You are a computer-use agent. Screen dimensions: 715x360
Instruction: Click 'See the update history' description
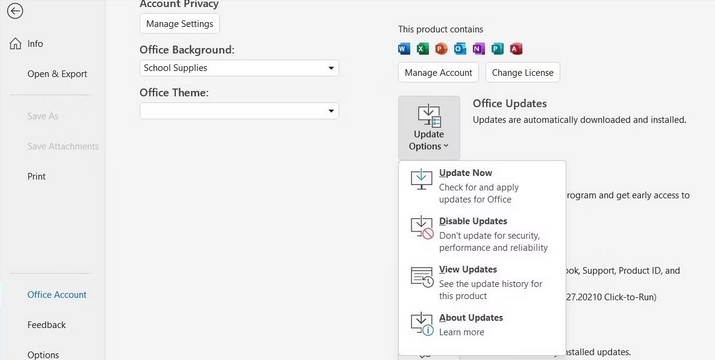pyautogui.click(x=491, y=290)
